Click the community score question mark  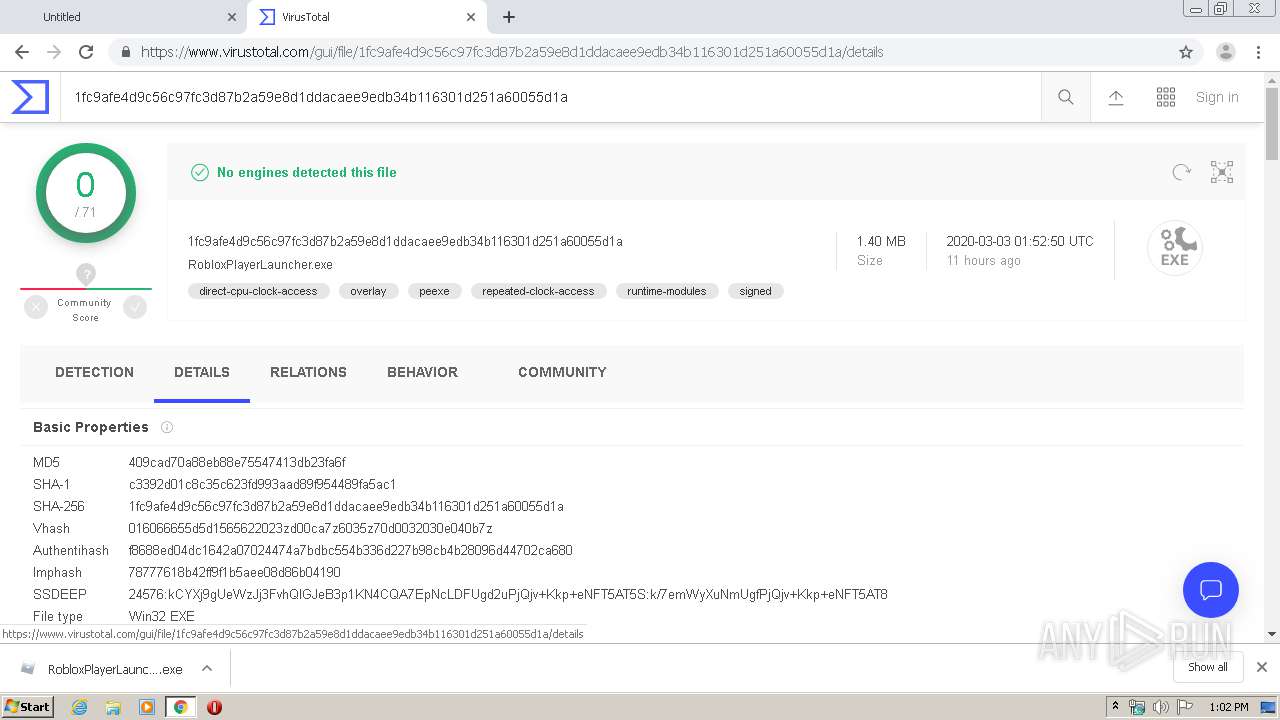click(x=86, y=274)
